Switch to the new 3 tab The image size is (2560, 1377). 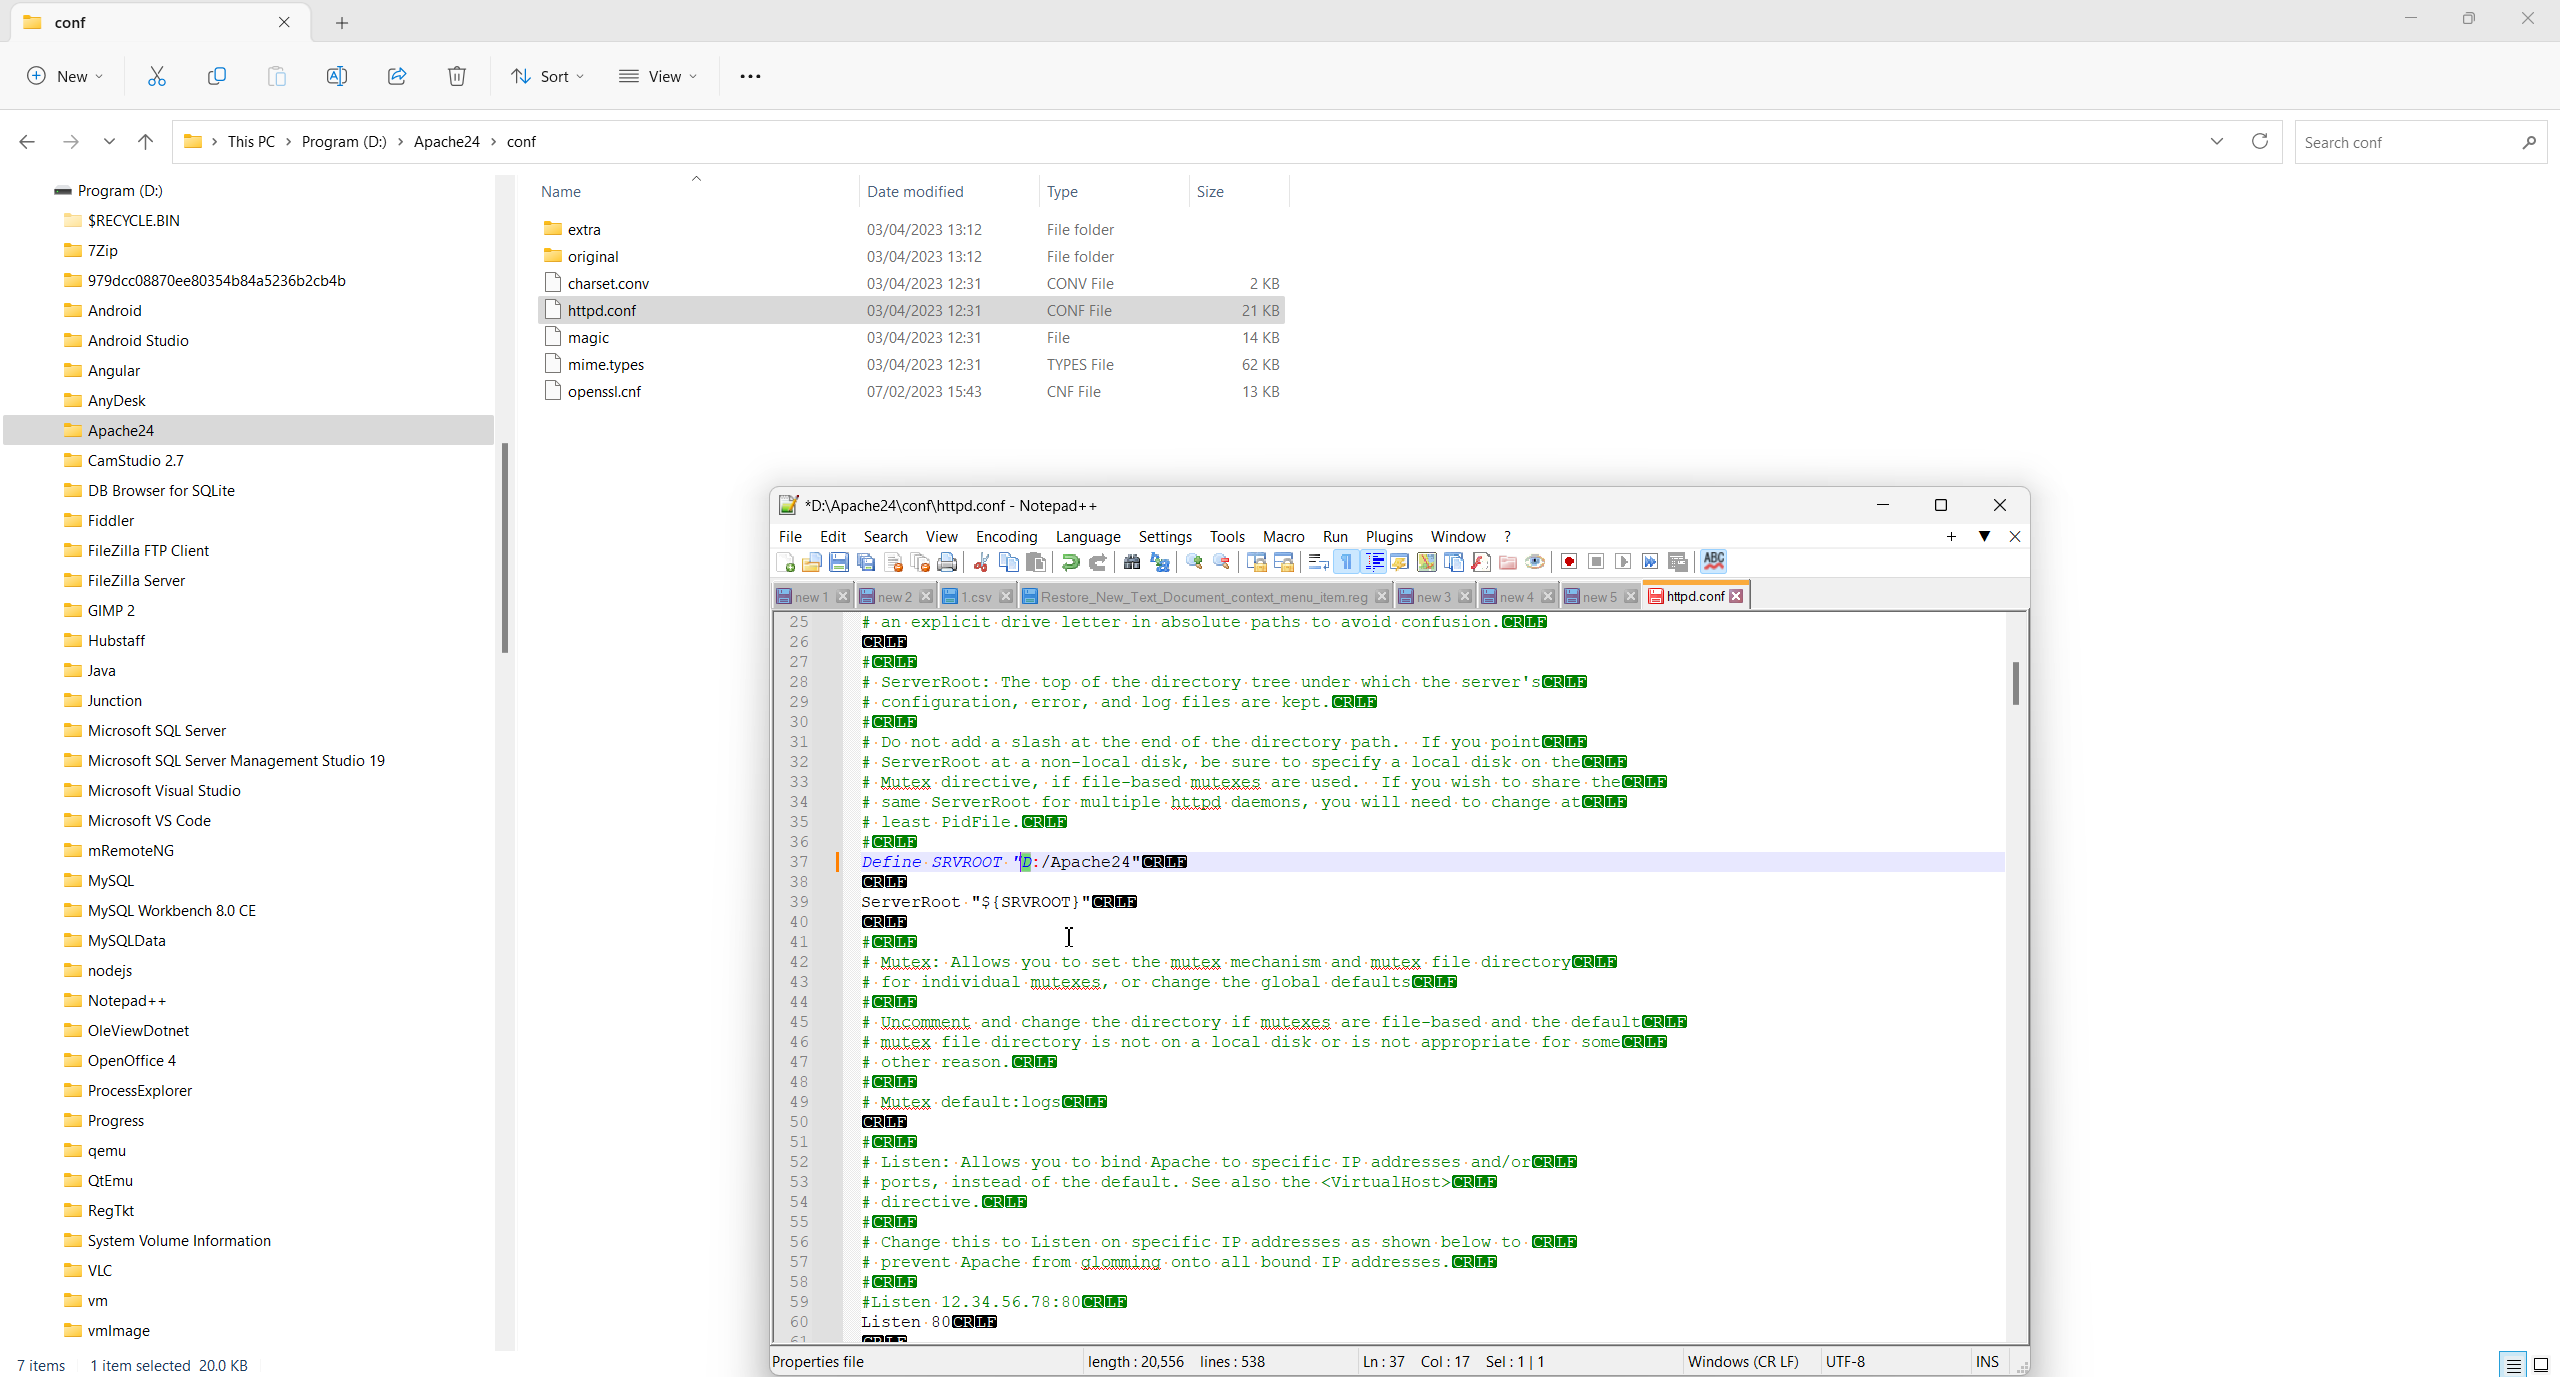1432,597
